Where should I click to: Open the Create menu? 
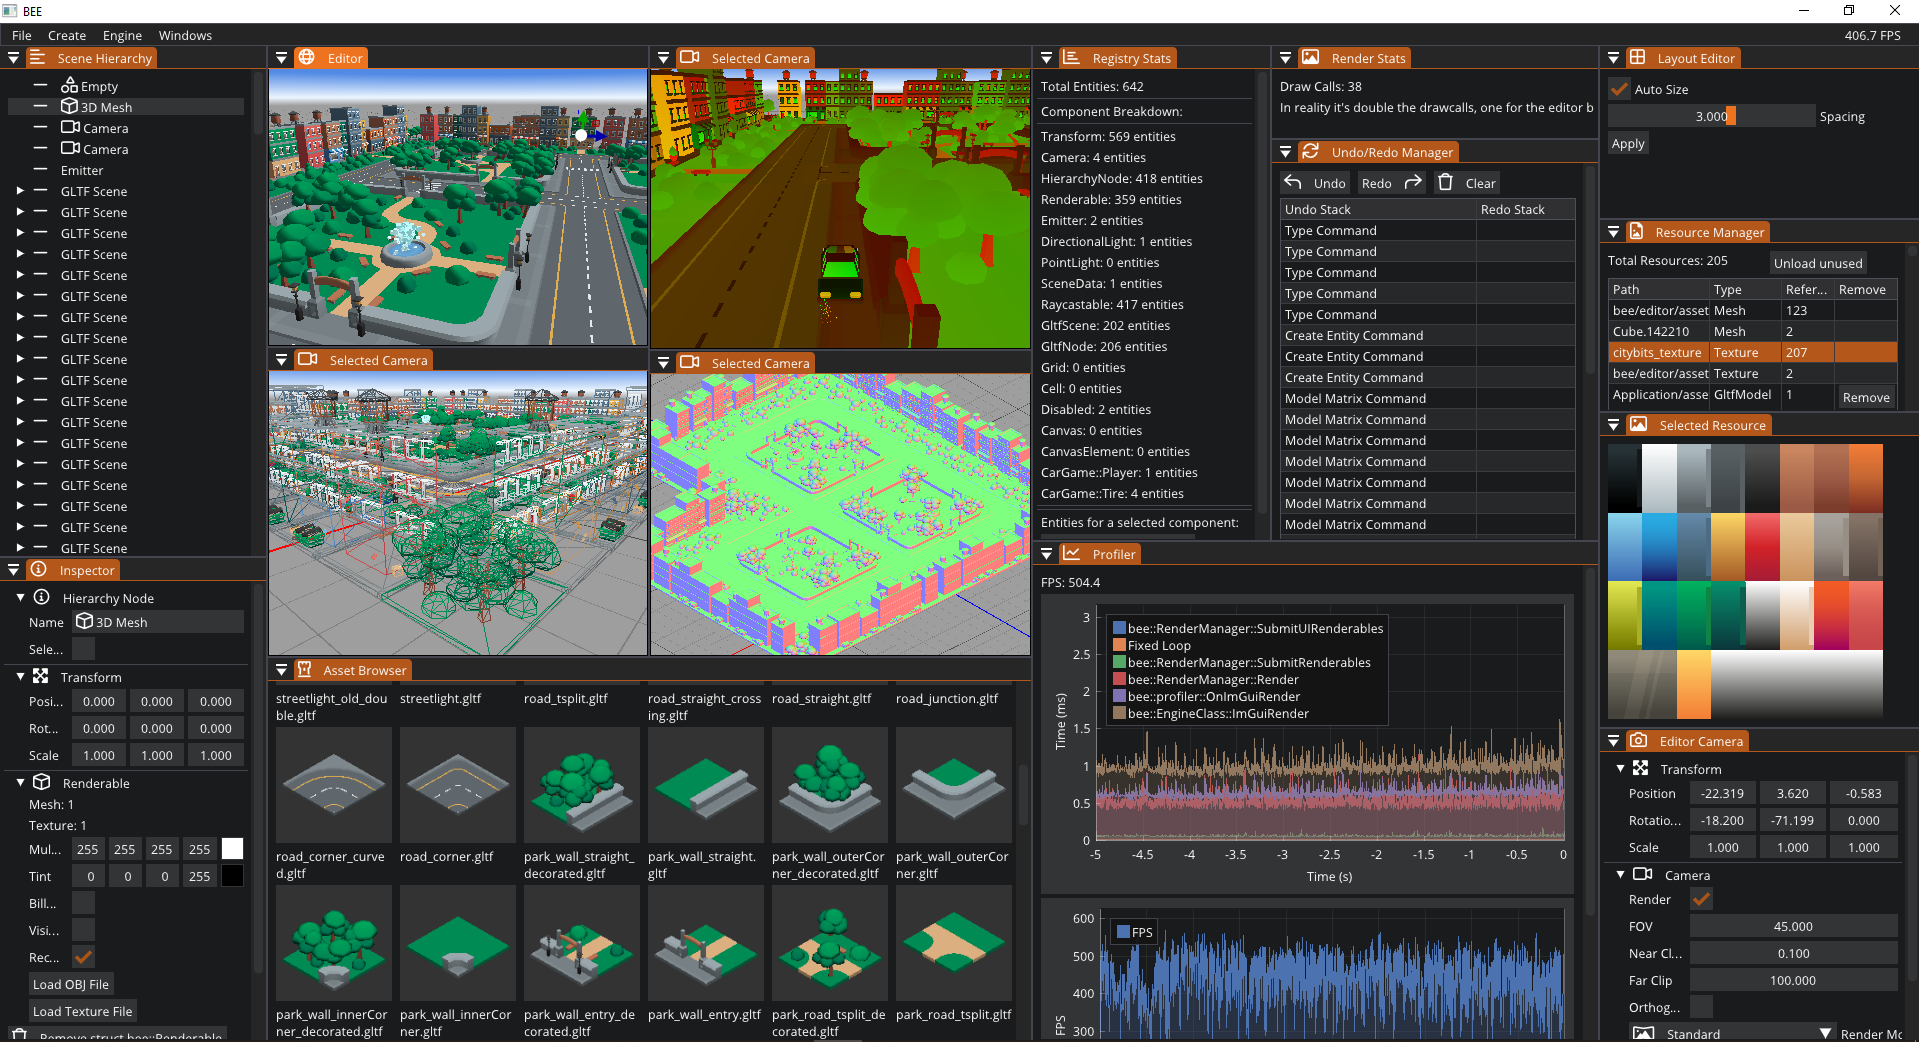coord(66,35)
